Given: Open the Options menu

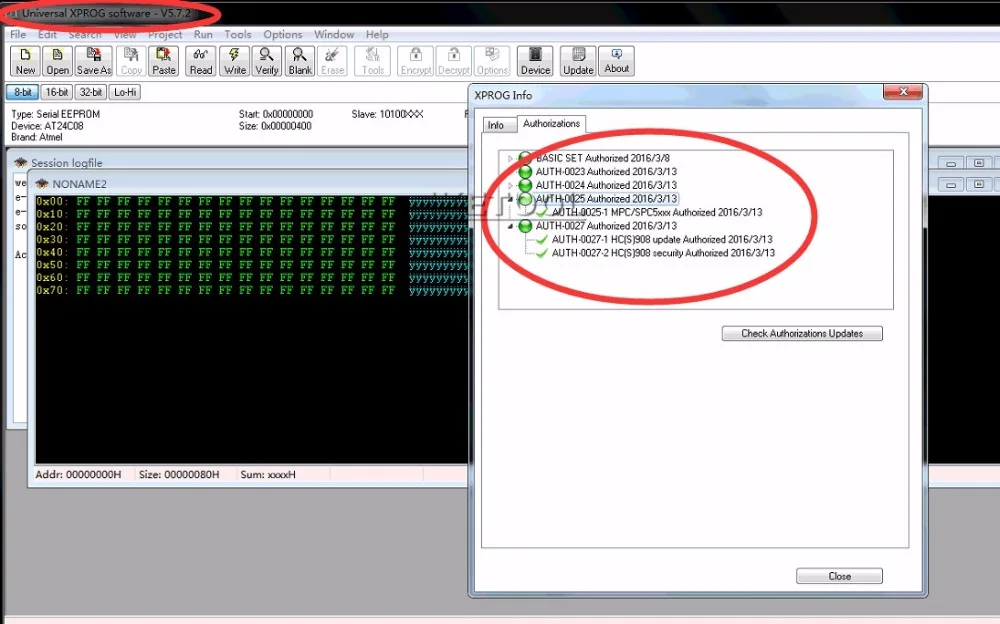Looking at the screenshot, I should (283, 34).
